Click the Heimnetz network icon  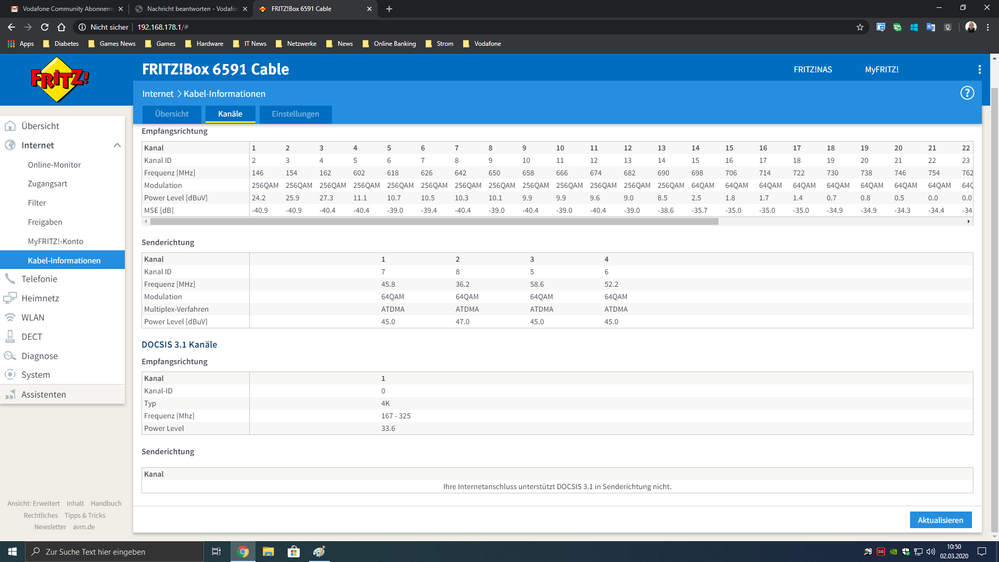click(10, 298)
